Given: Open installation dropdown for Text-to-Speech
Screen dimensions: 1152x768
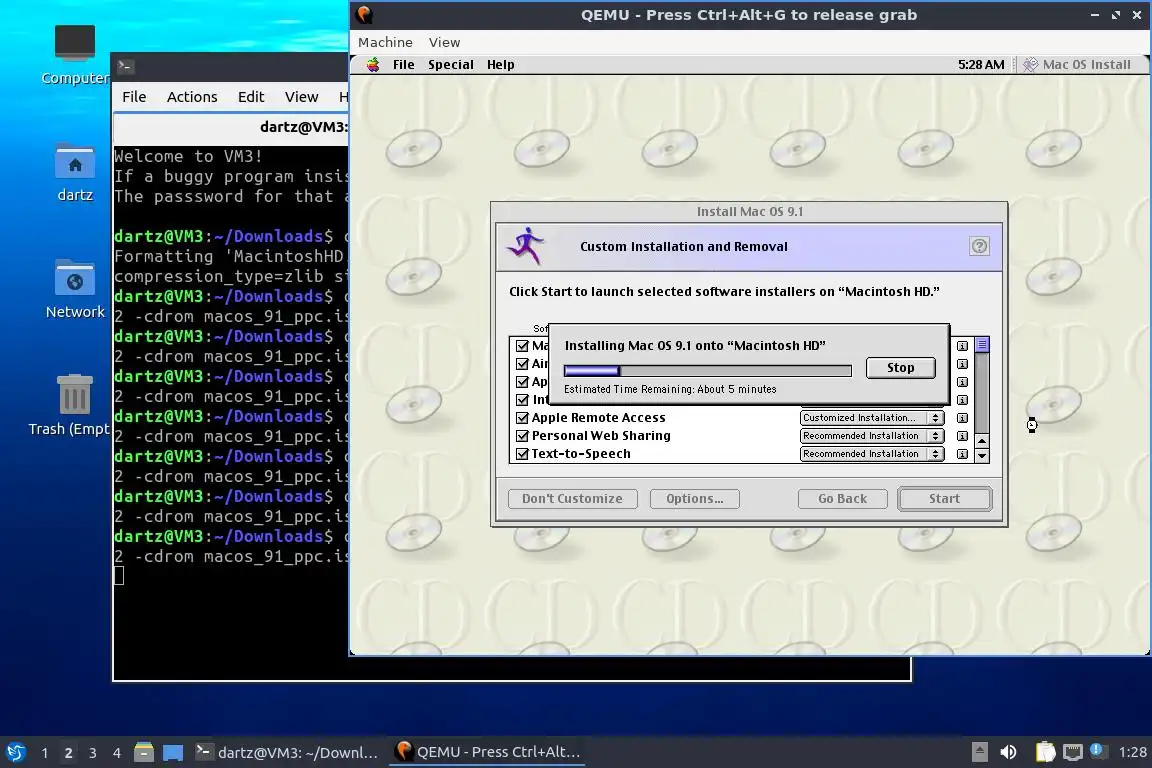Looking at the screenshot, I should 871,454.
